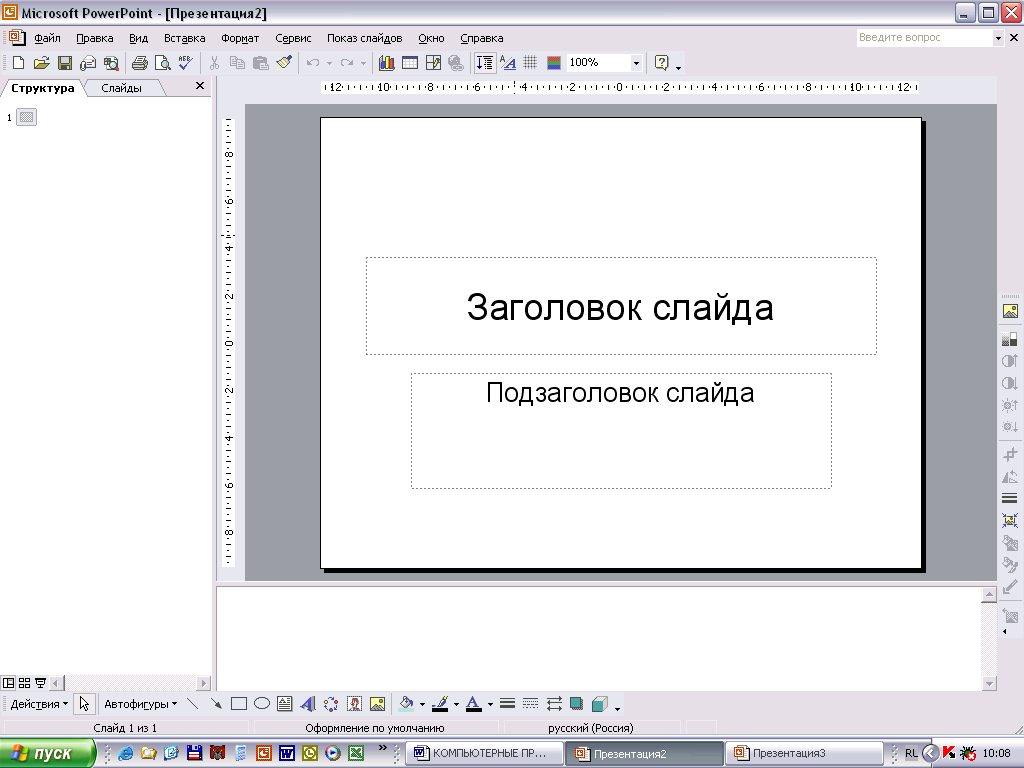Select the Arrow drawing tool
Image resolution: width=1024 pixels, height=768 pixels.
click(216, 704)
